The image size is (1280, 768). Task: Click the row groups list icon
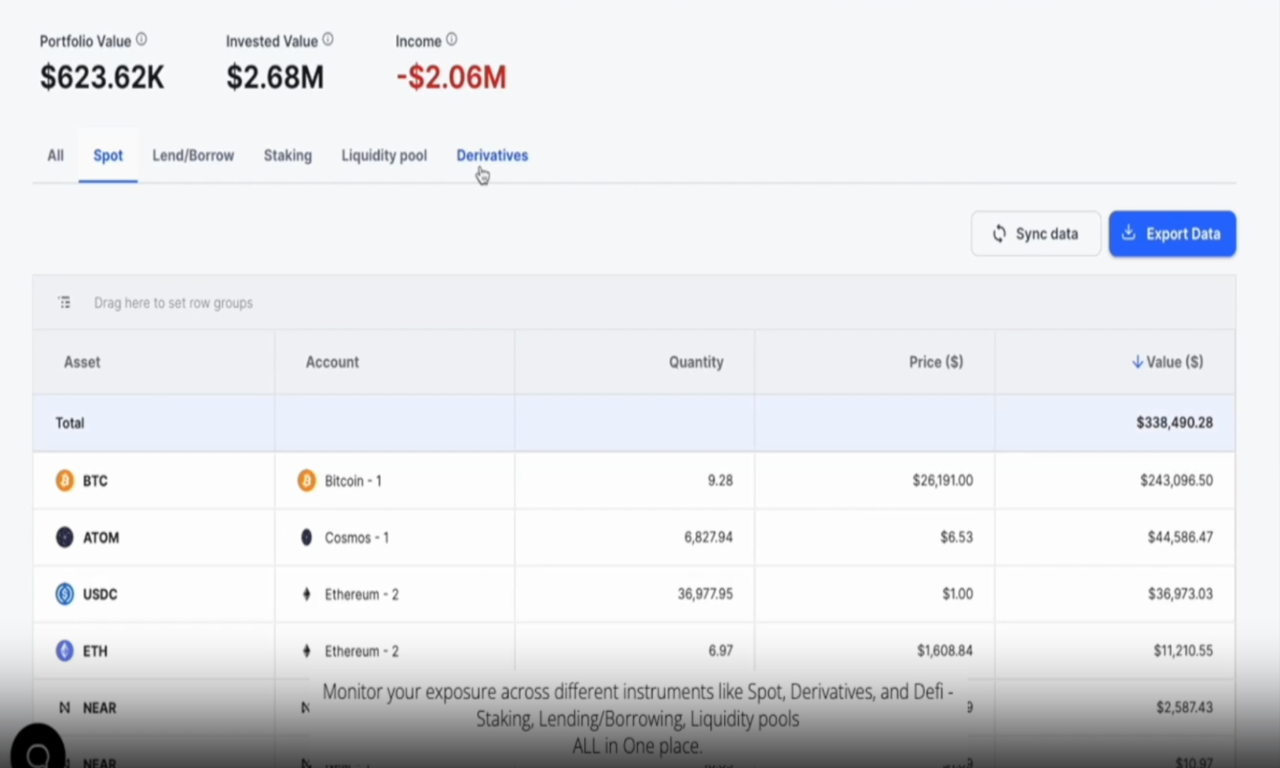[x=64, y=302]
